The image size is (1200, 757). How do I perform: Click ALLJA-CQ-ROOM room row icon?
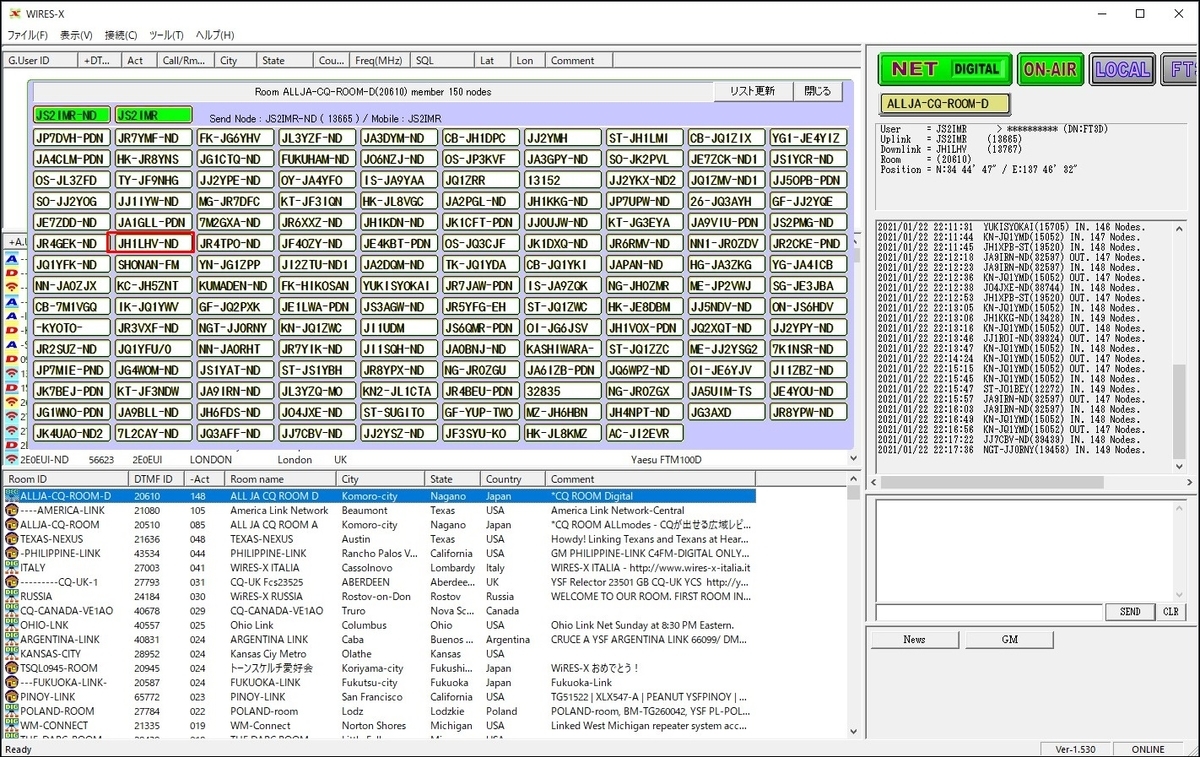tap(11, 524)
